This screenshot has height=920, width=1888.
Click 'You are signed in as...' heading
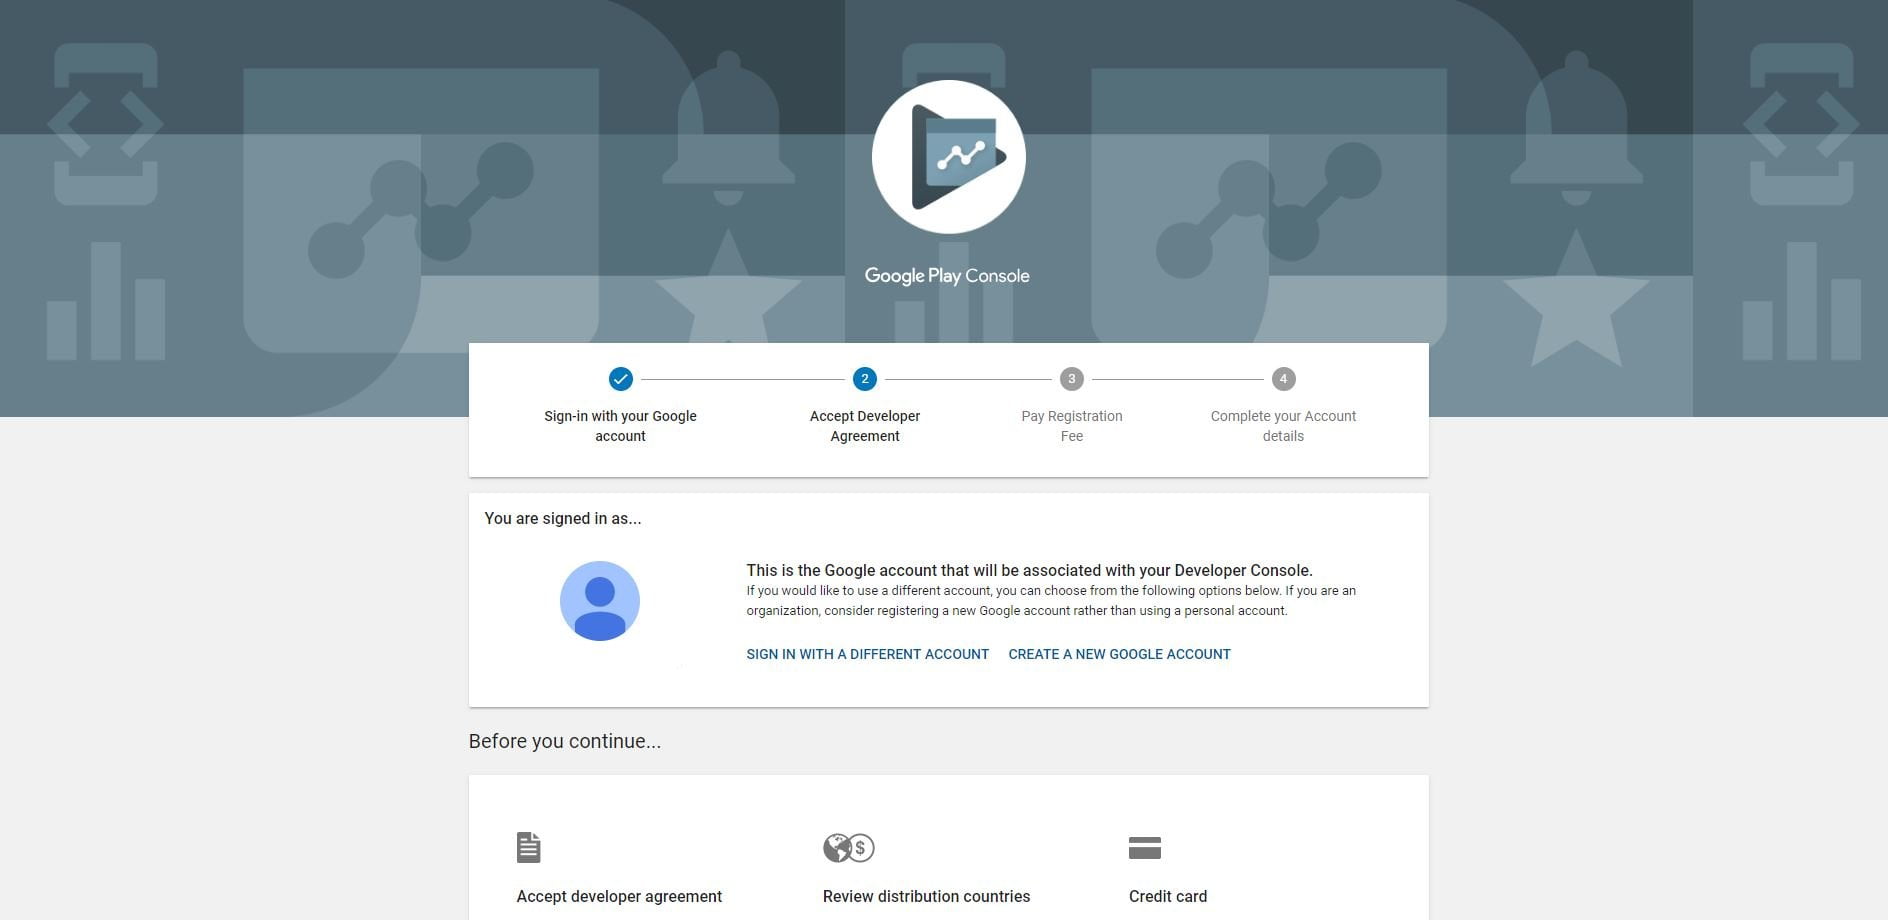pos(563,518)
